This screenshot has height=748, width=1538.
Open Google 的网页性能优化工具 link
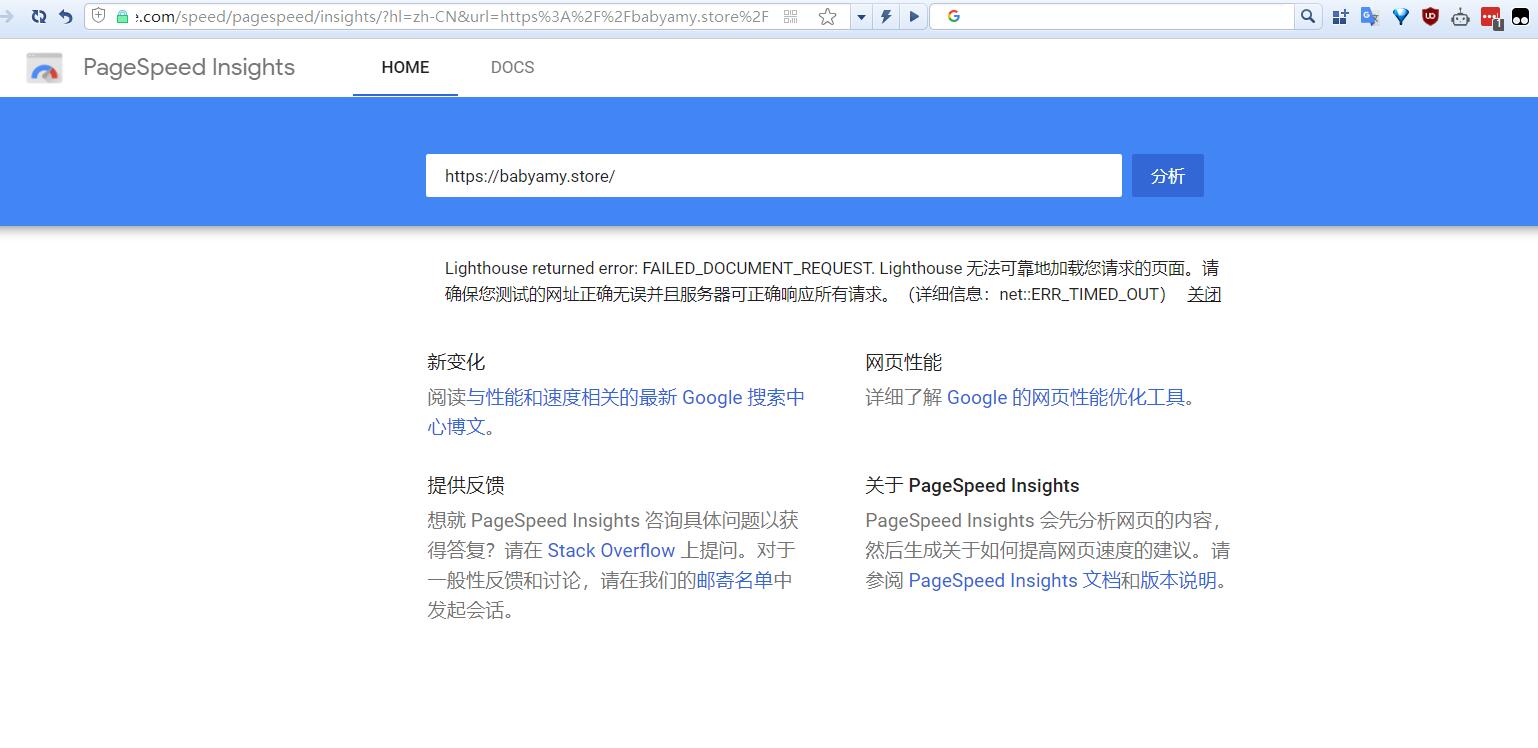(x=1066, y=397)
